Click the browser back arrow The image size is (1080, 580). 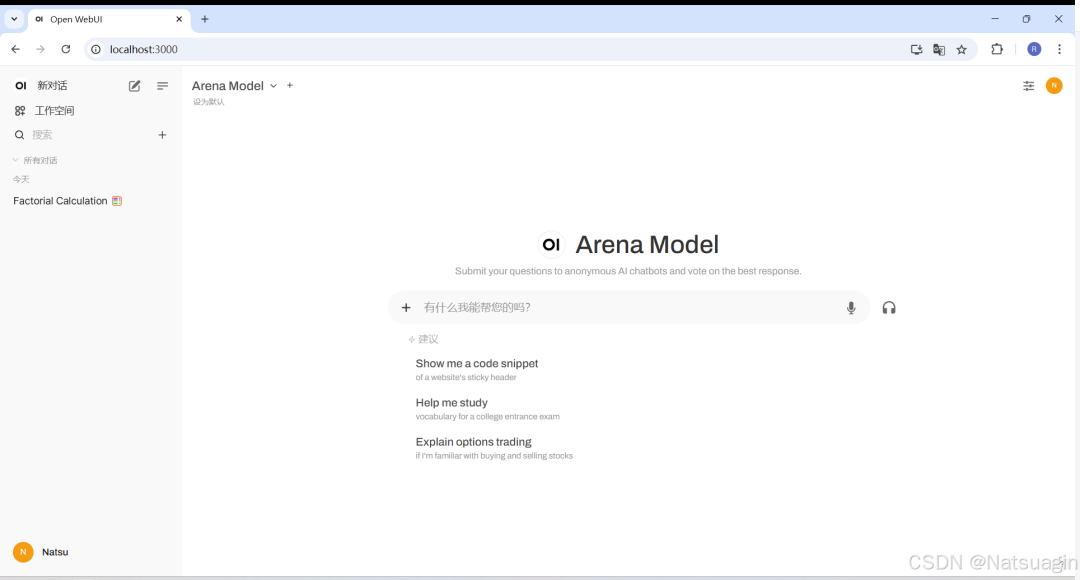[x=16, y=50]
